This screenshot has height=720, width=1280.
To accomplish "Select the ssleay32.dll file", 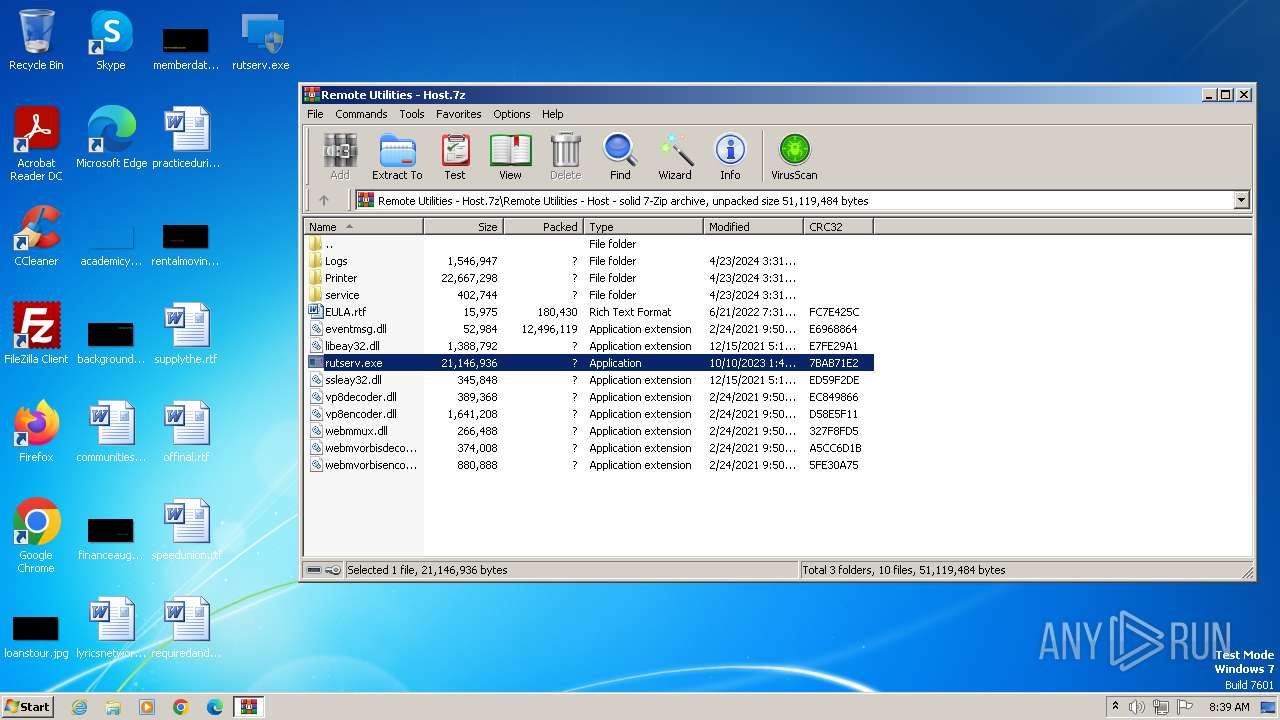I will (588, 380).
